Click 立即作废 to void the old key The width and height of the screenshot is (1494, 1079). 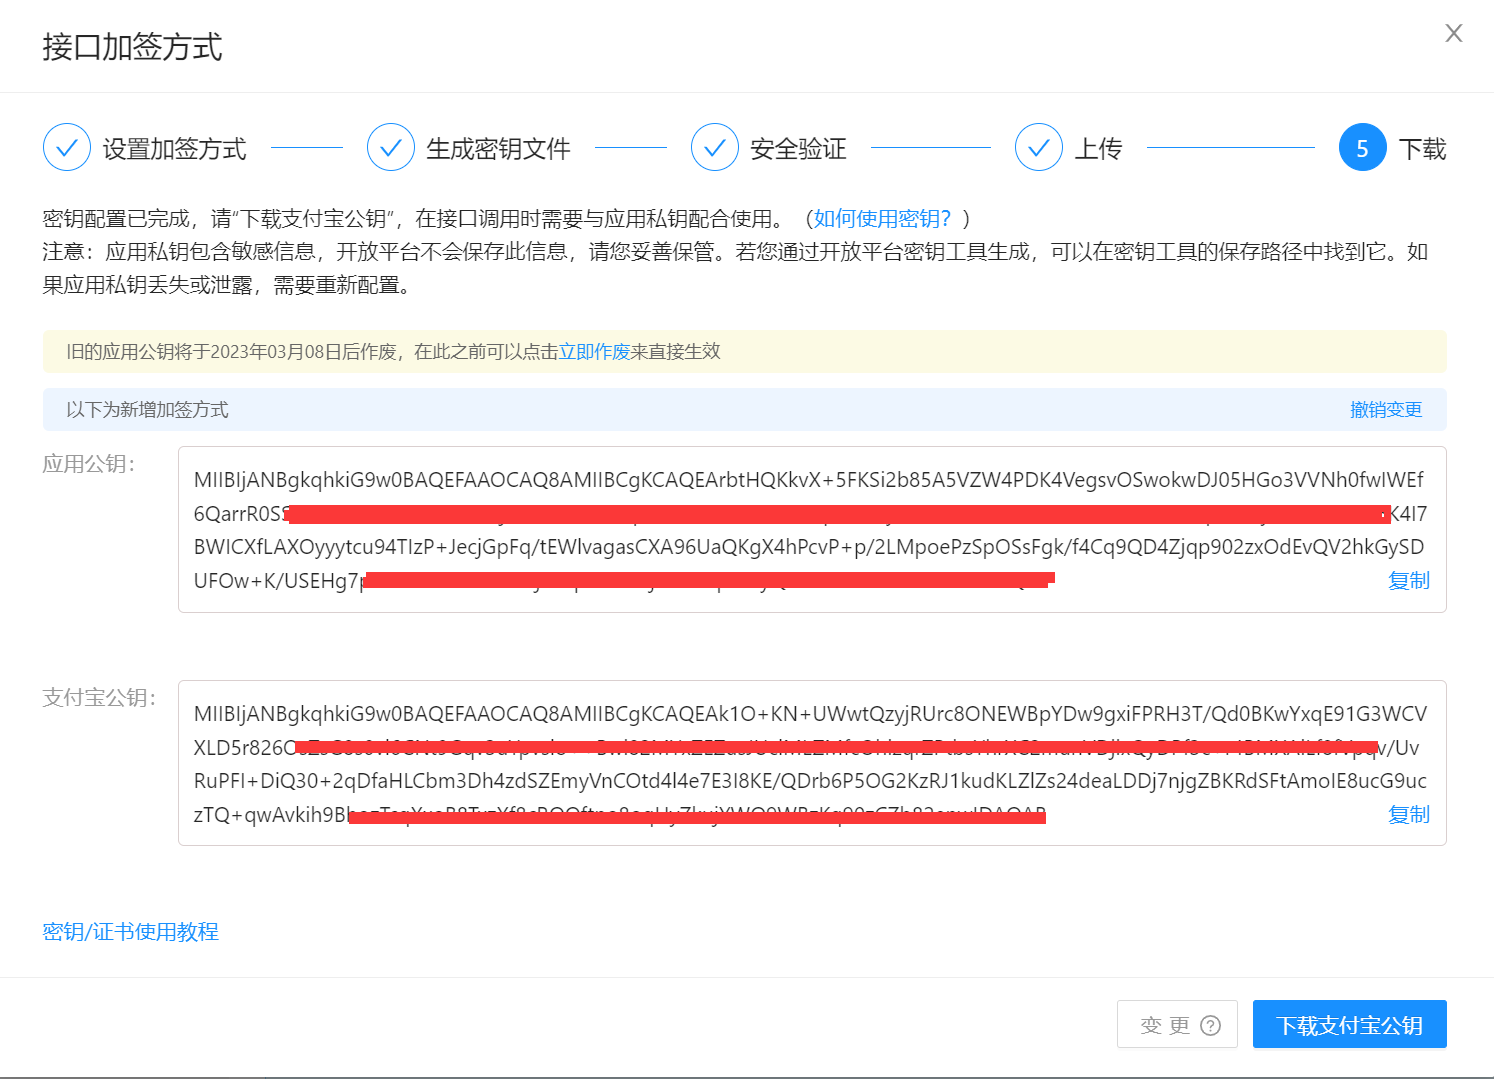(594, 352)
